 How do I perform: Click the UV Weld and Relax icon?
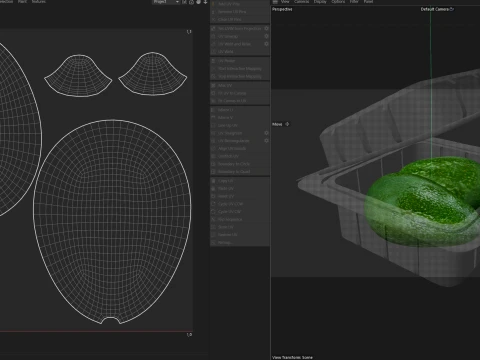214,44
